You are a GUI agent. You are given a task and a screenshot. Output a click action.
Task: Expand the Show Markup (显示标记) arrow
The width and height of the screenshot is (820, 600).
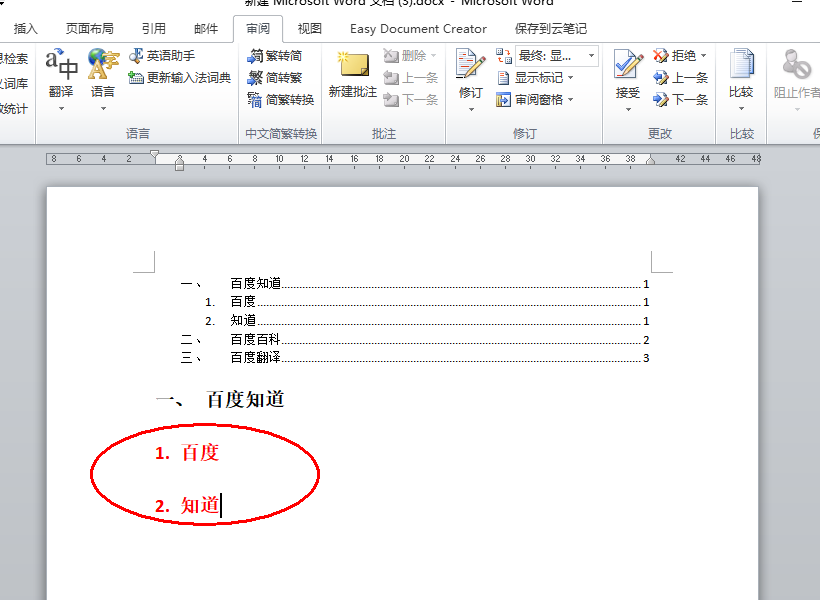(570, 78)
